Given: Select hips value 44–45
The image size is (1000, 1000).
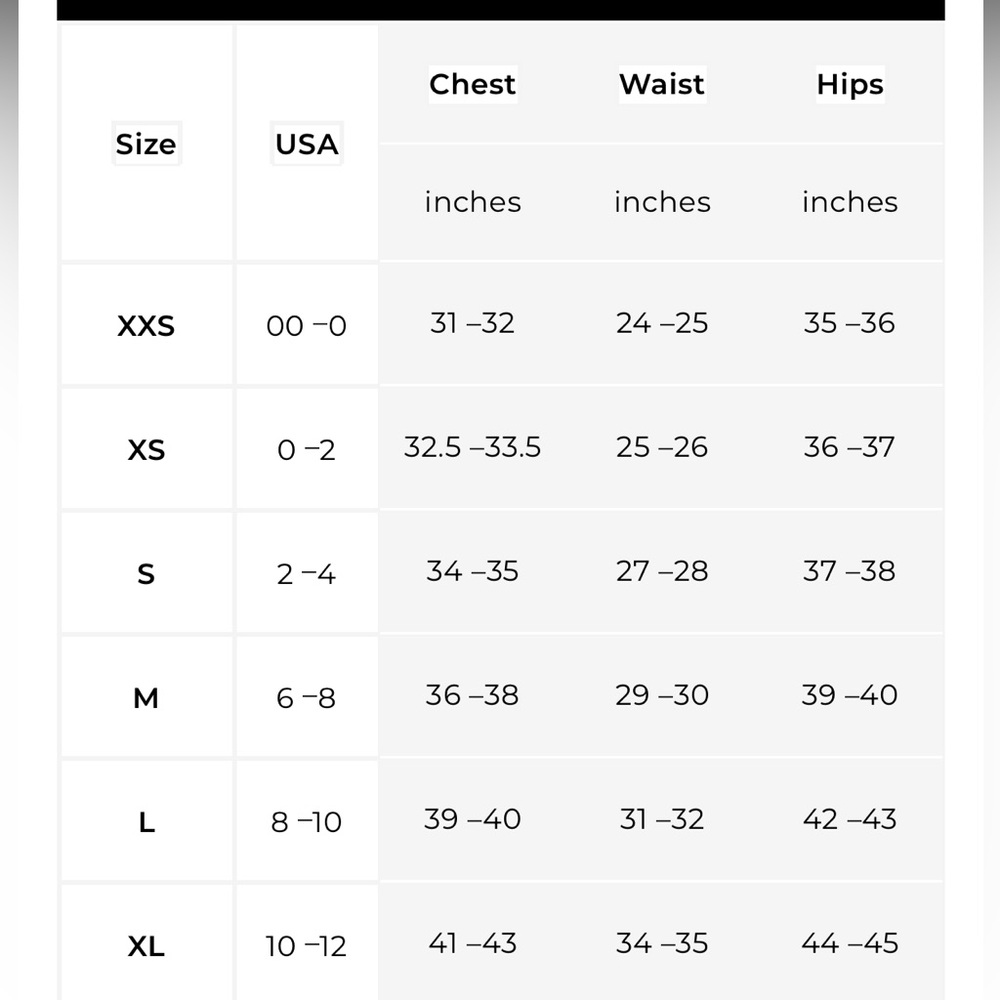Looking at the screenshot, I should coord(850,943).
